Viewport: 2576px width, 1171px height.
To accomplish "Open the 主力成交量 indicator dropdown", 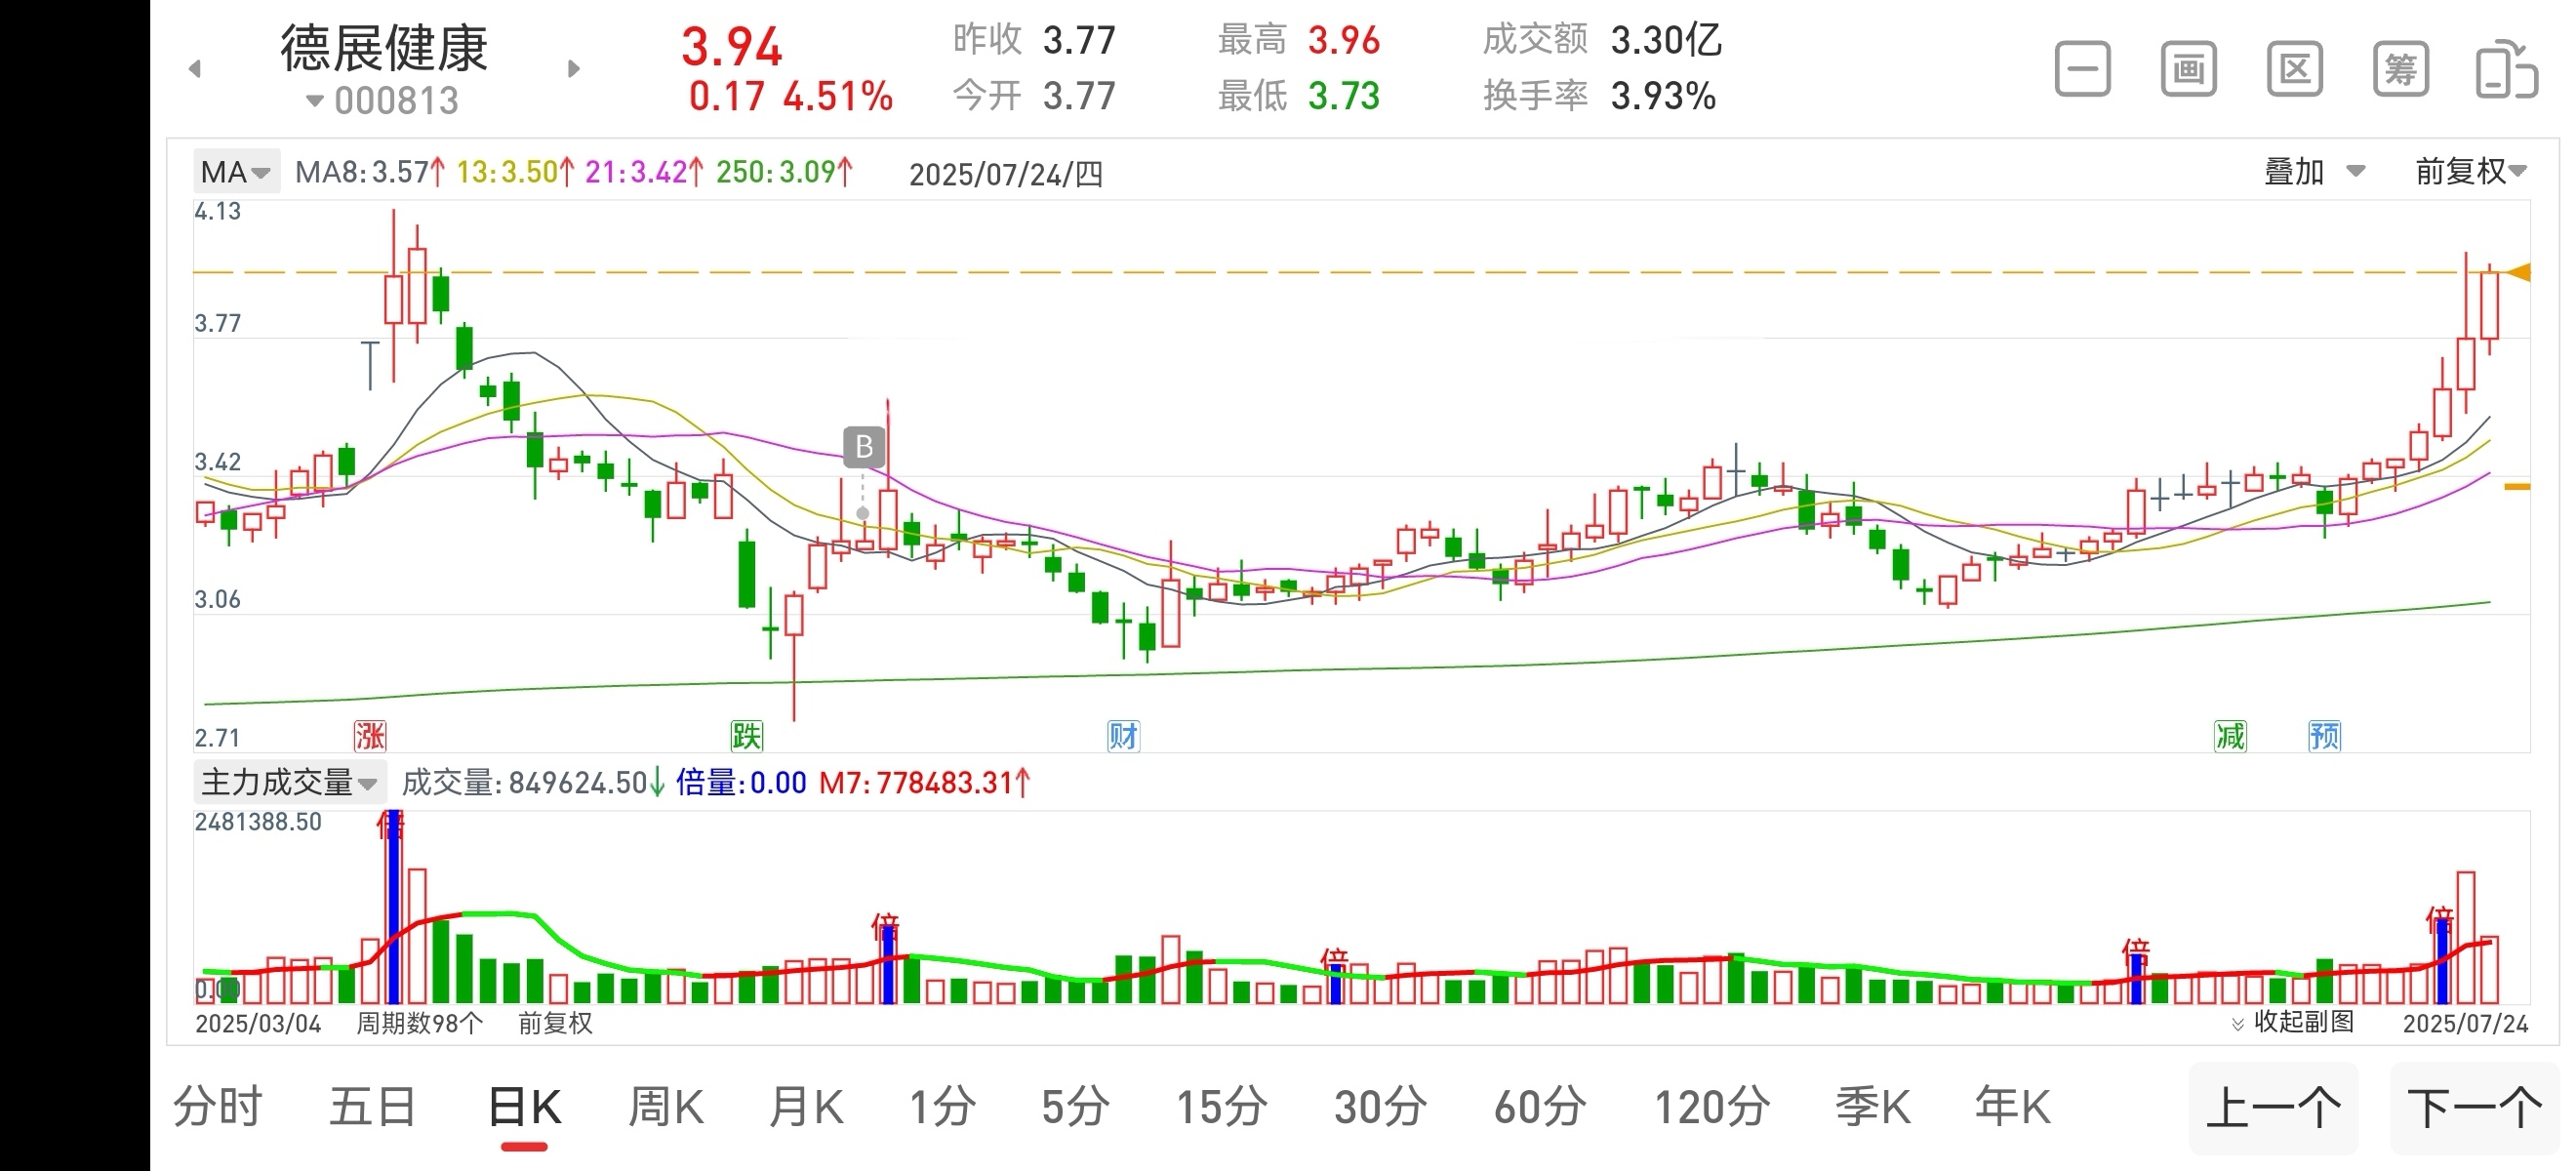I will tap(289, 782).
